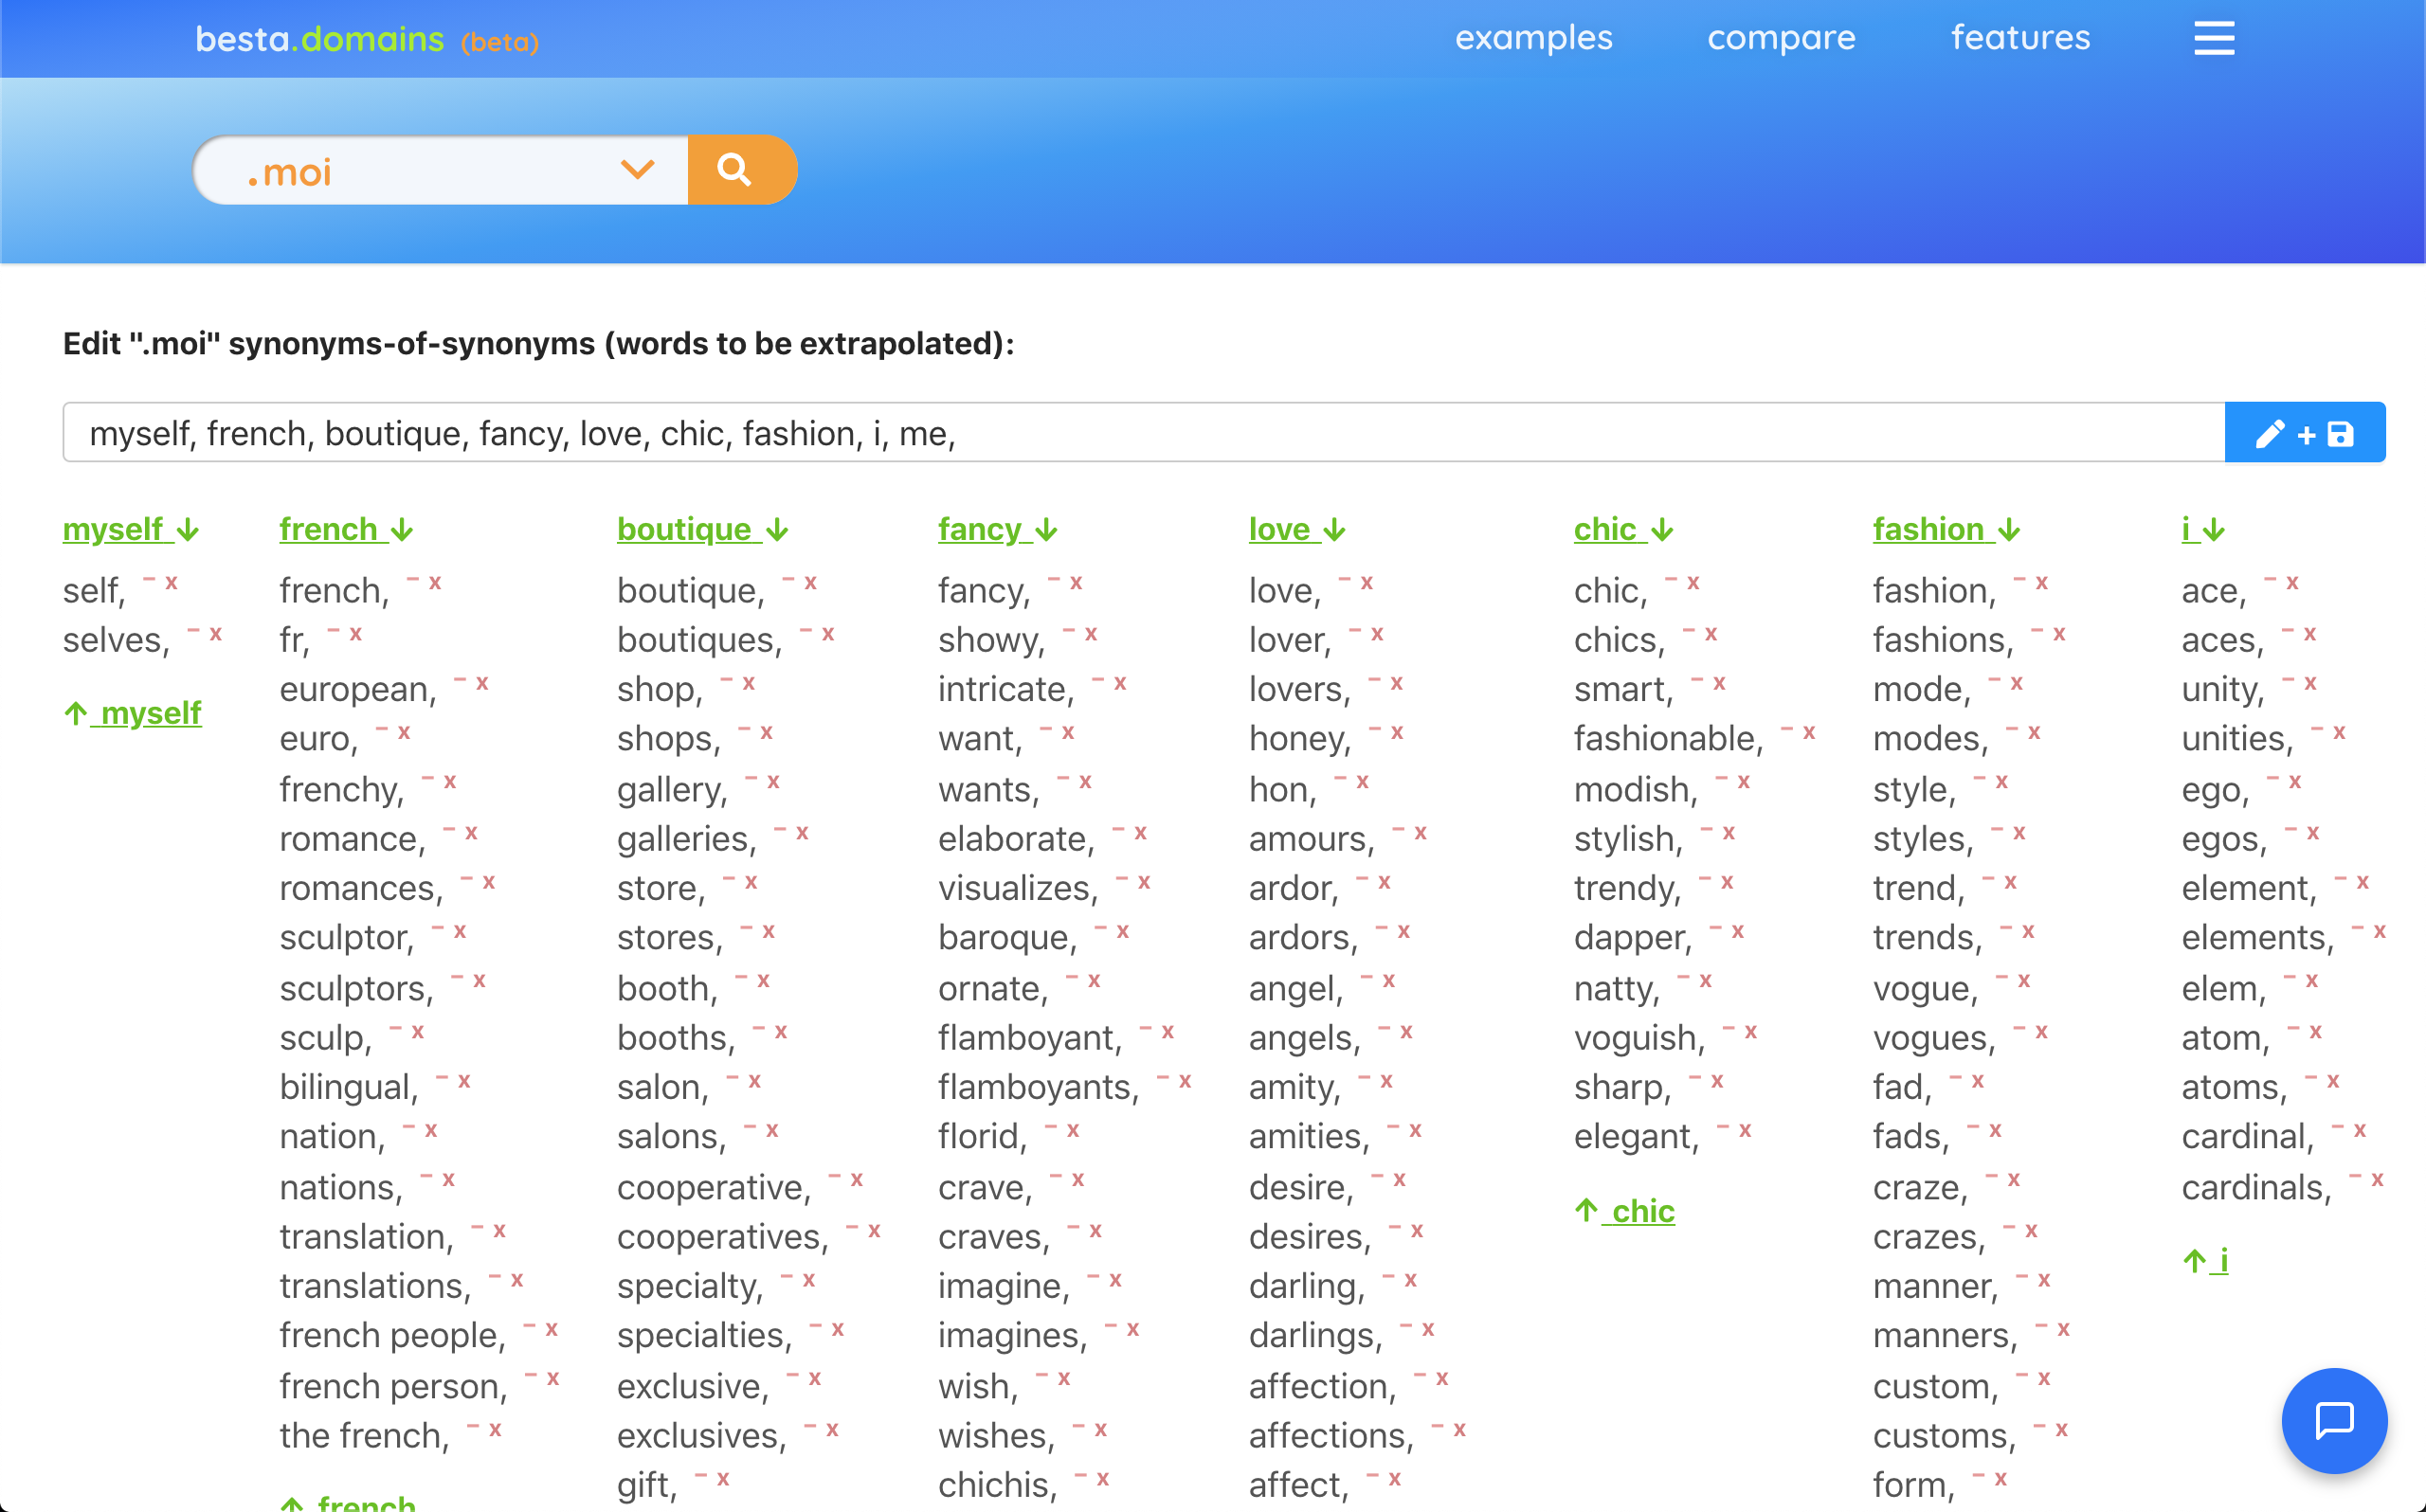Viewport: 2426px width, 1512px height.
Task: Click the besta.domains logo
Action: [x=319, y=40]
